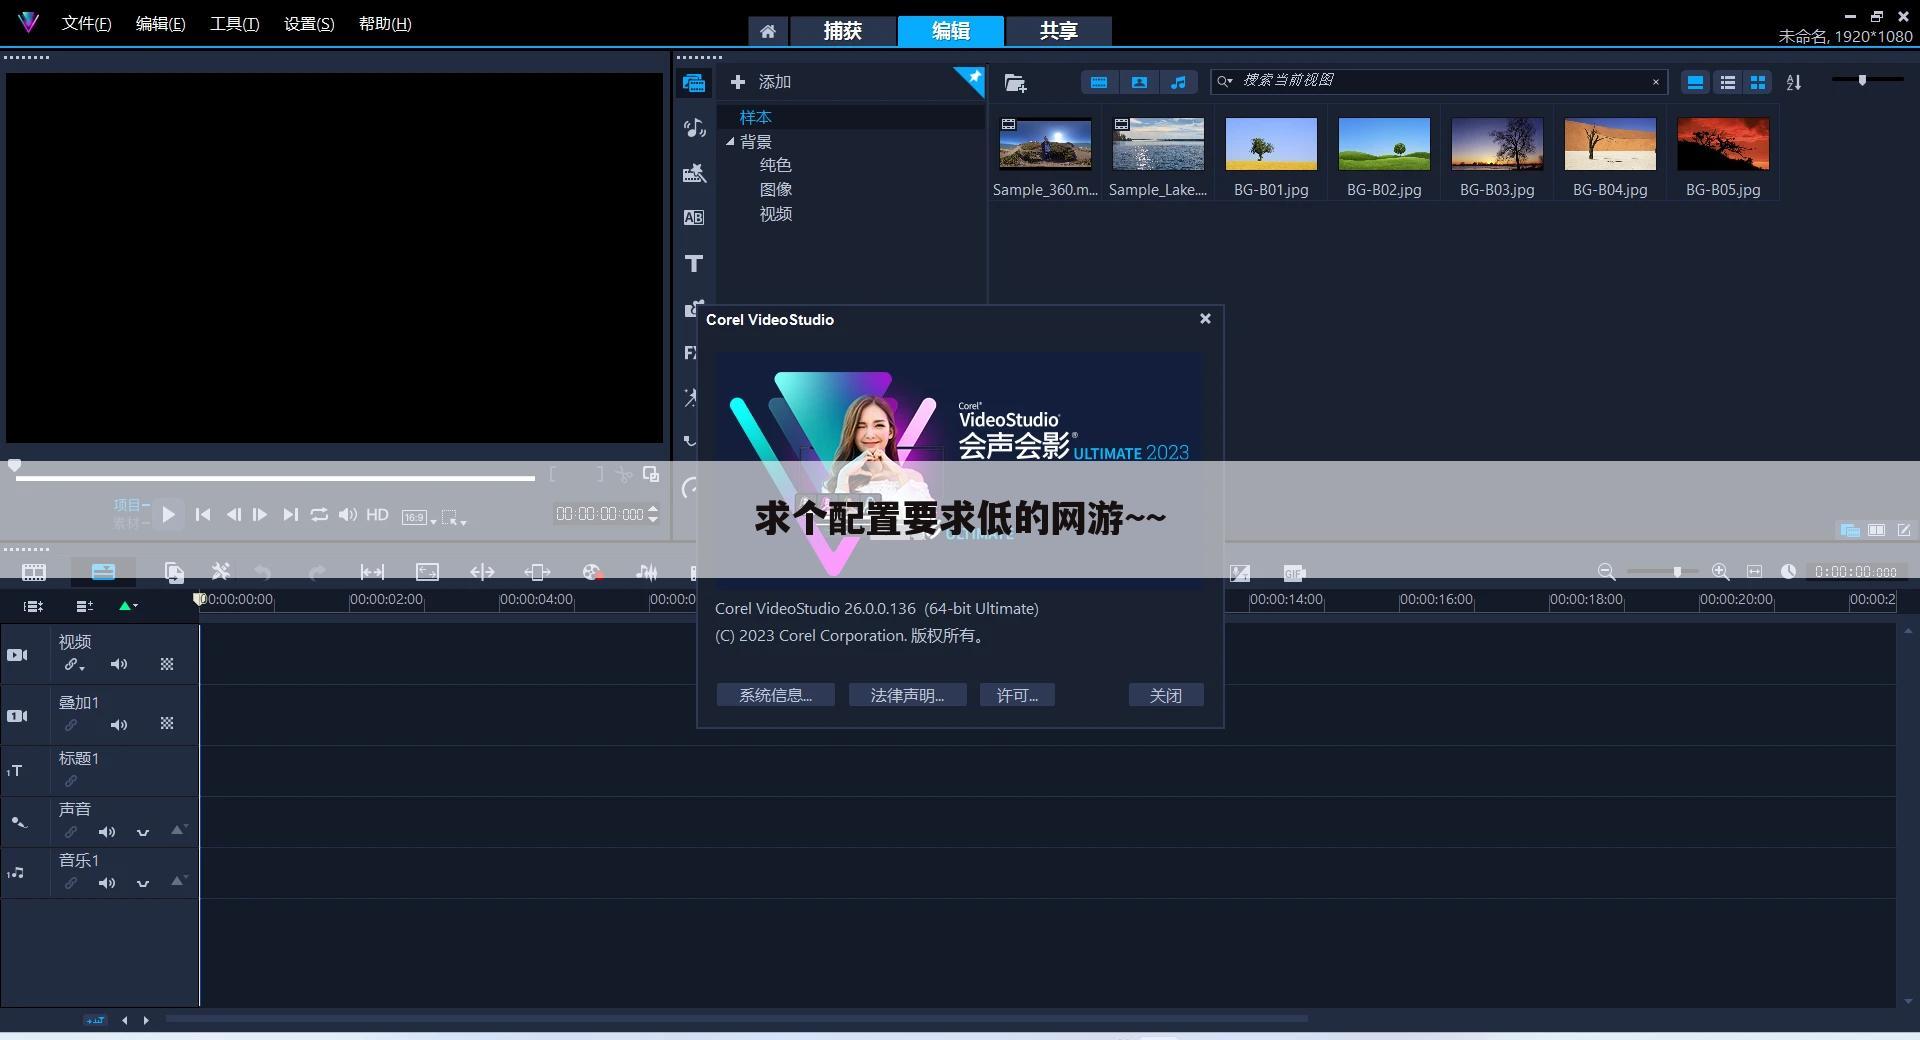Mute the 视频 track audio
Viewport: 1920px width, 1040px height.
tap(119, 664)
